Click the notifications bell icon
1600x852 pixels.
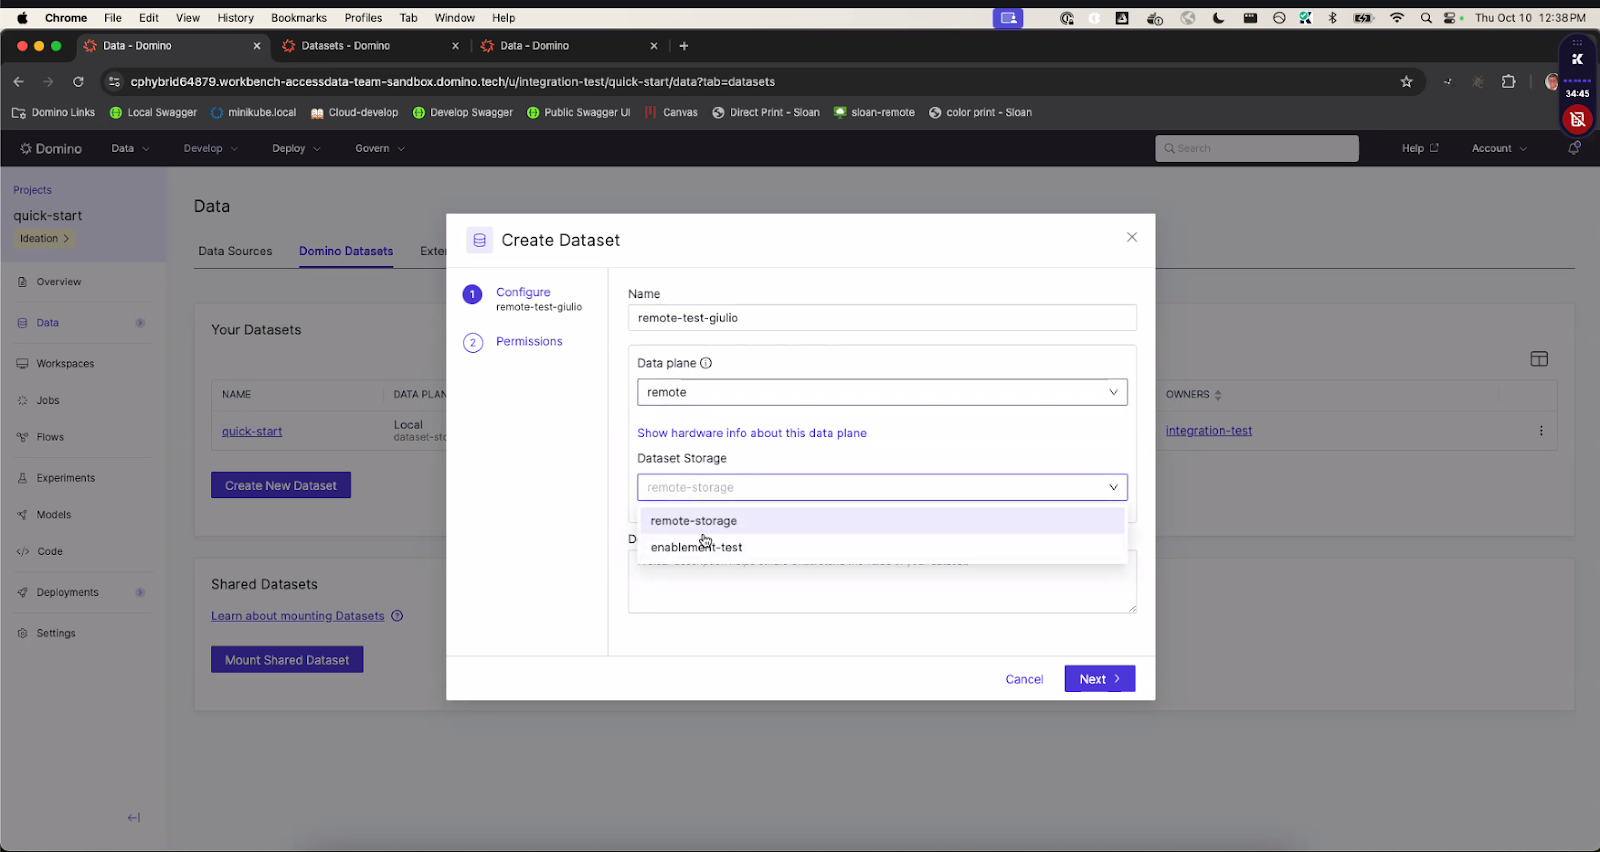coord(1574,148)
